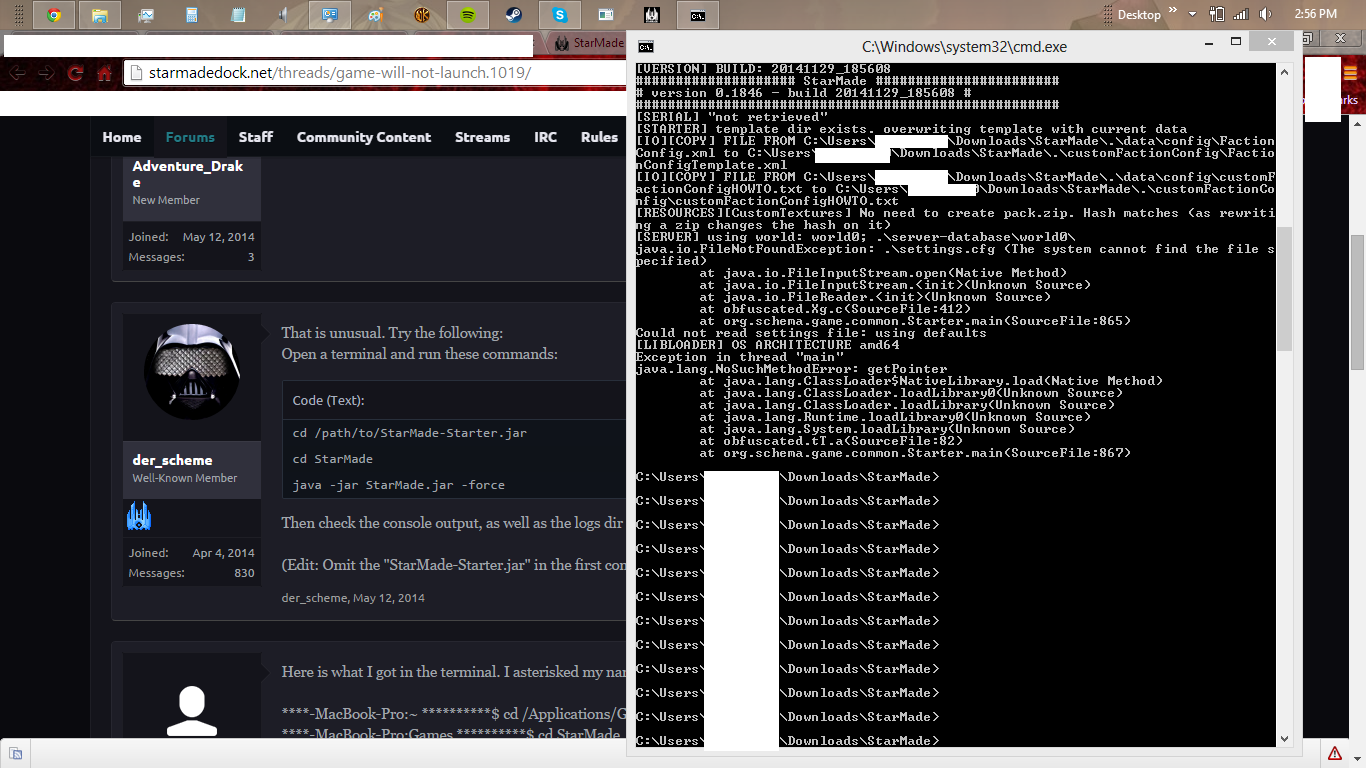
Task: Click the Chrome home button
Action: pos(104,74)
